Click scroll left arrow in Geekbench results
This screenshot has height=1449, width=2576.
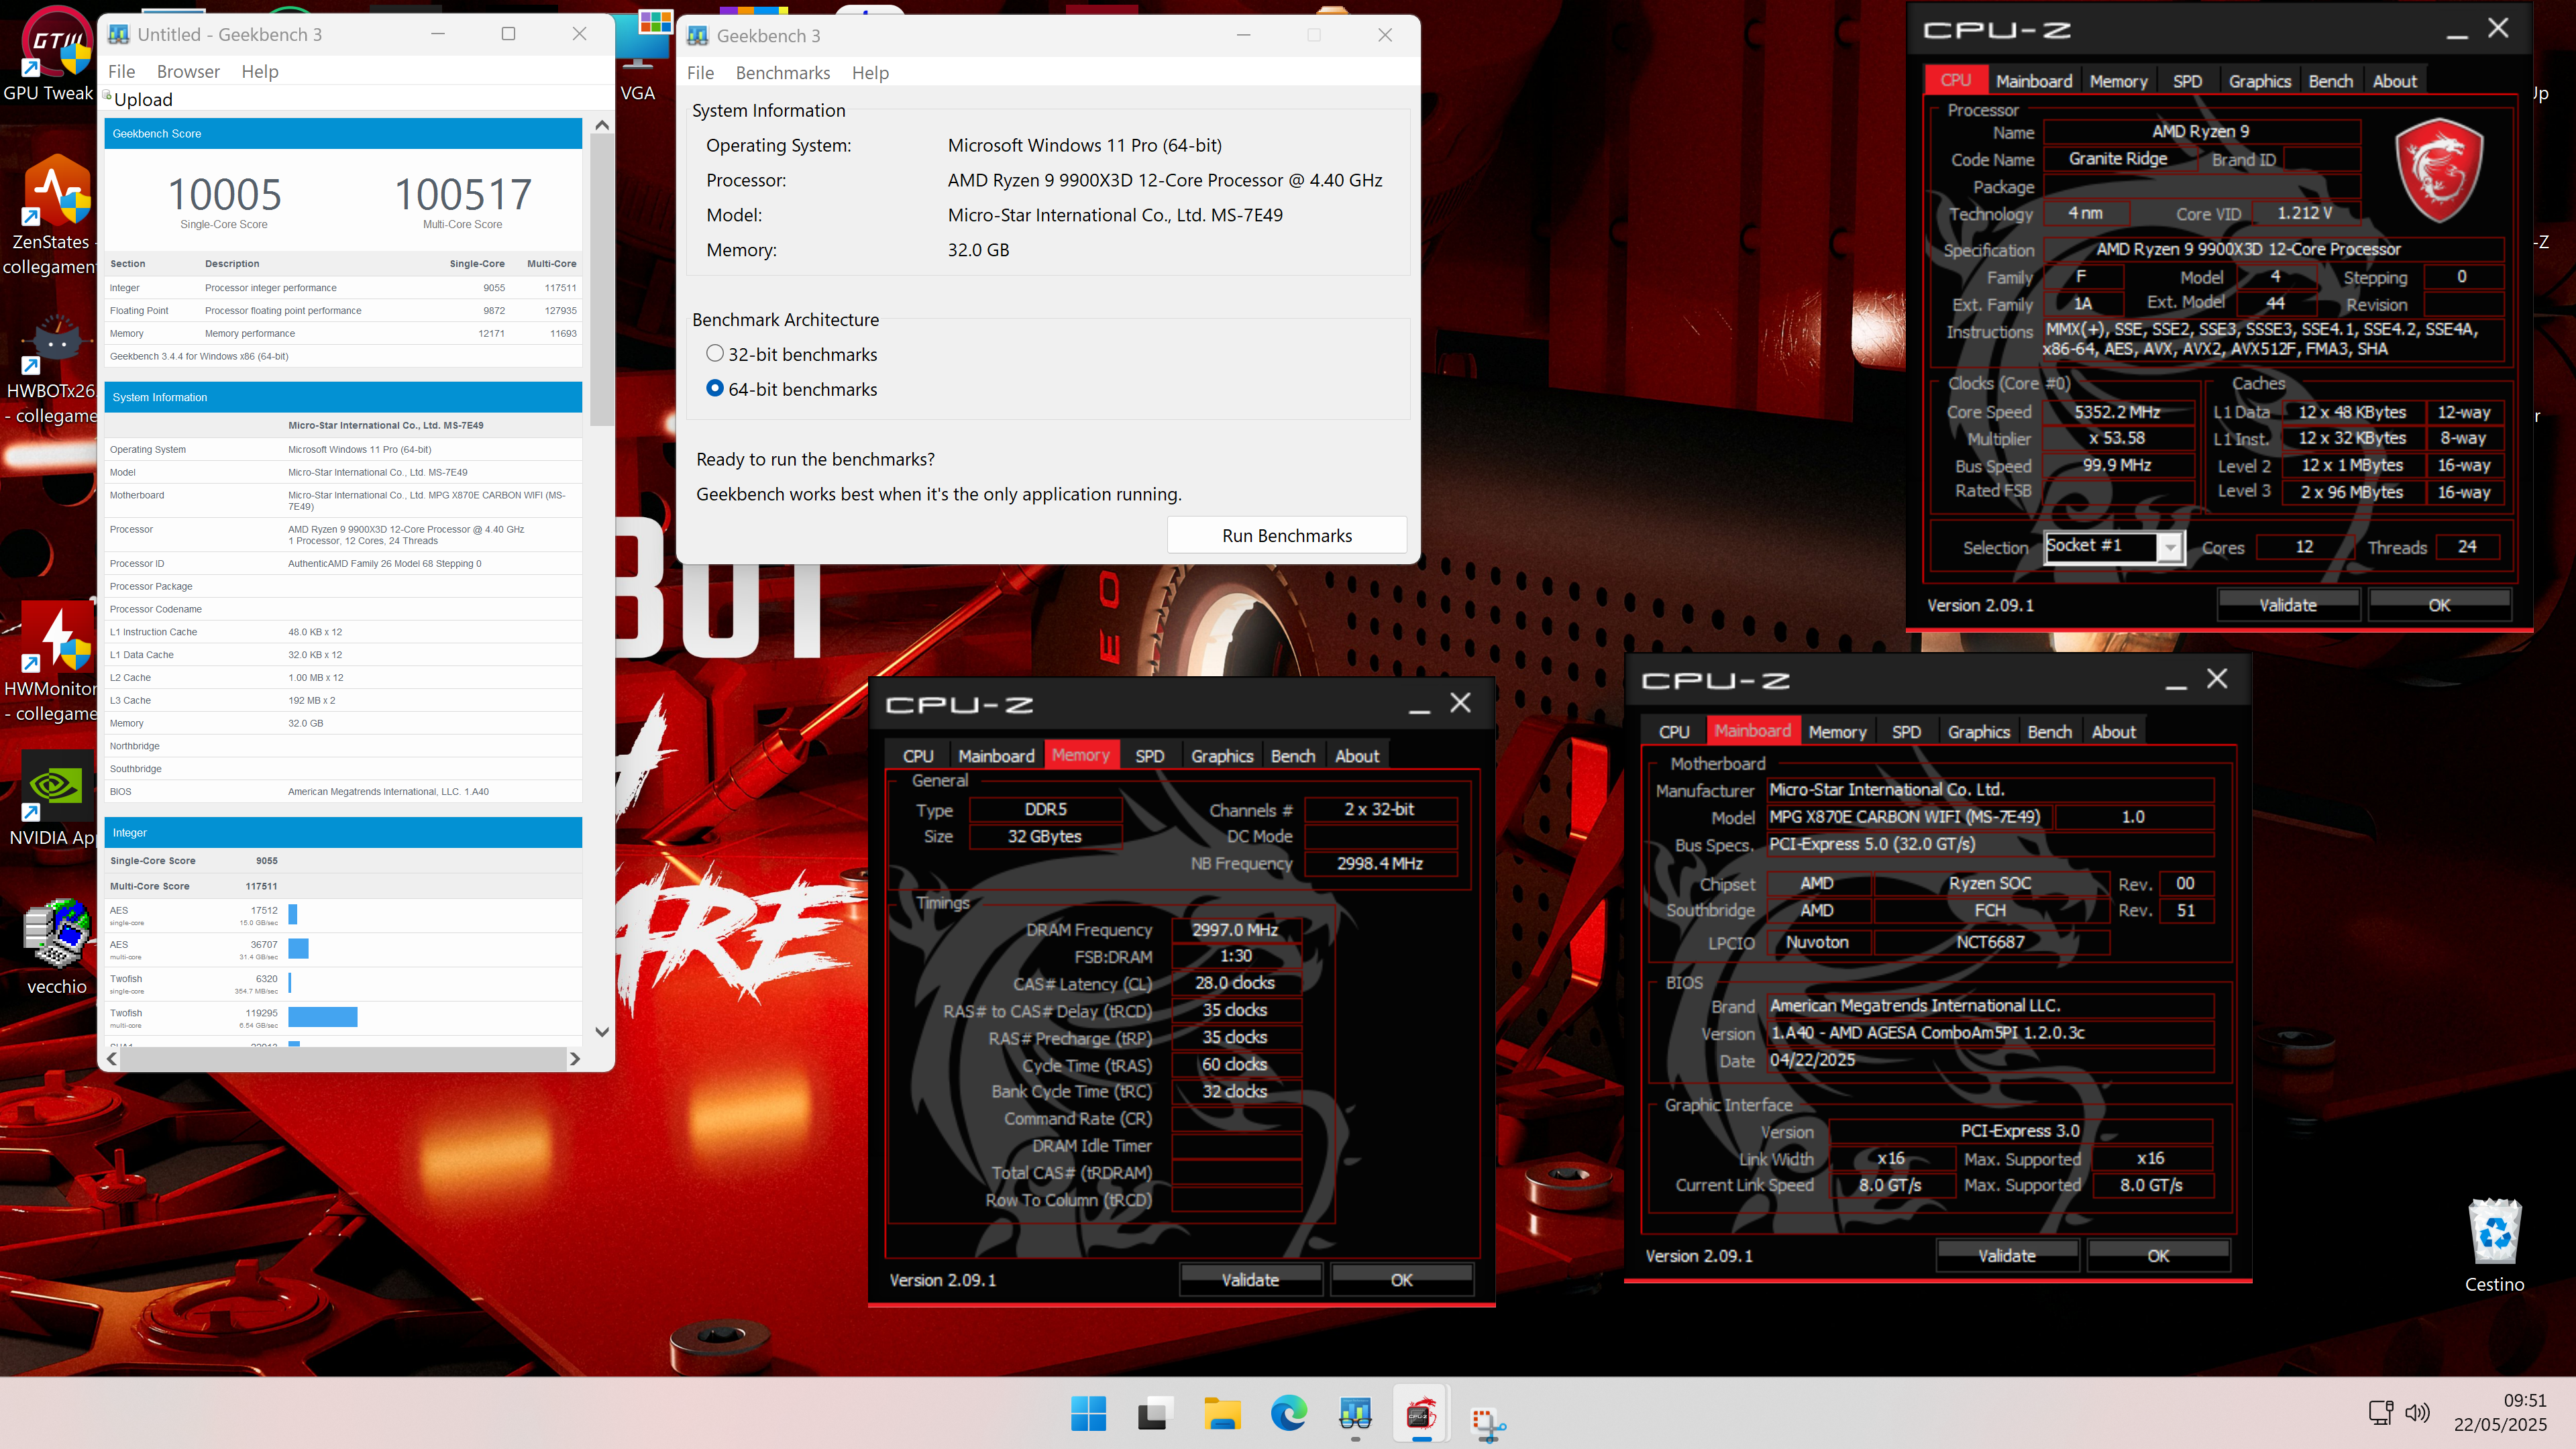point(111,1058)
